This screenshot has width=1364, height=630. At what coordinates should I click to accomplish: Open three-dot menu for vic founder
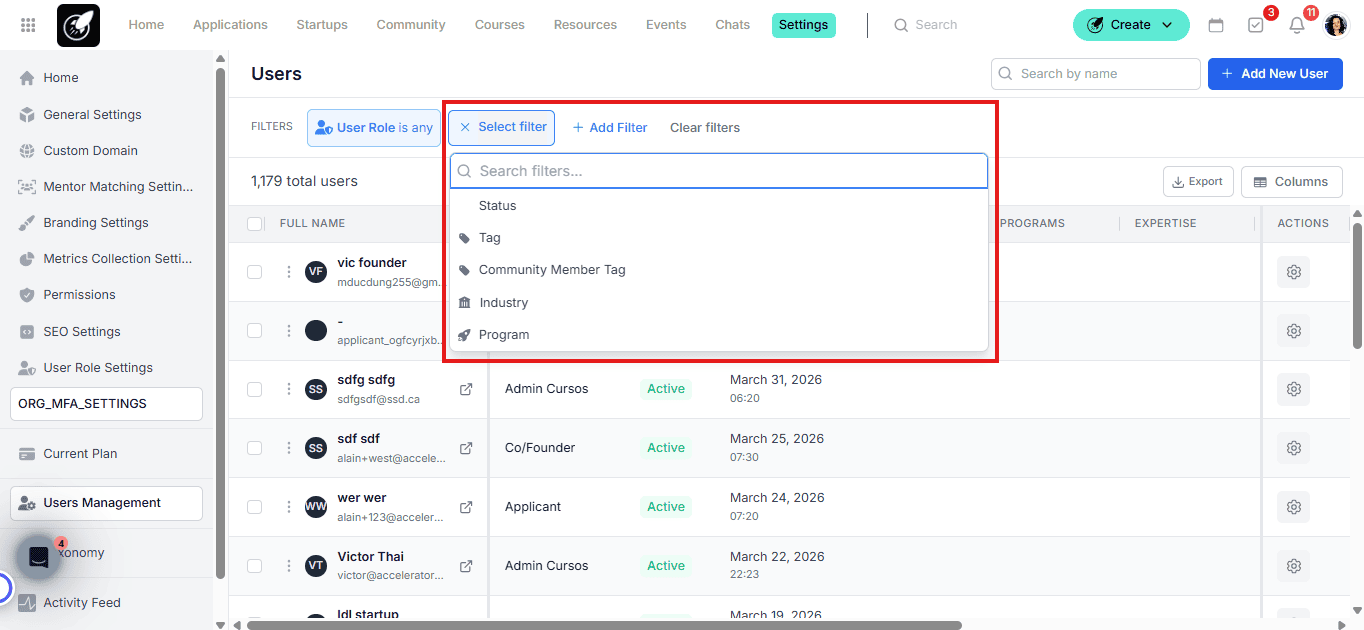click(288, 272)
